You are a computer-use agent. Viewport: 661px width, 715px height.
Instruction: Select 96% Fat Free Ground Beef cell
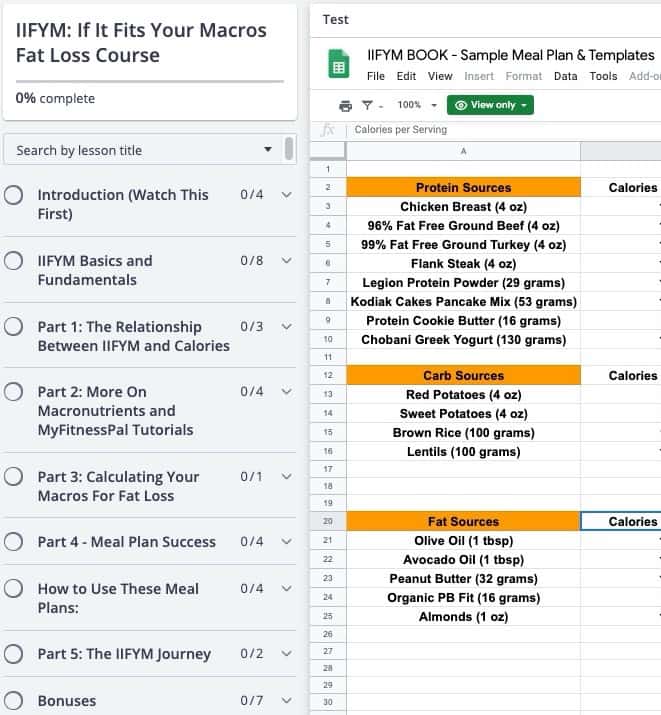464,226
